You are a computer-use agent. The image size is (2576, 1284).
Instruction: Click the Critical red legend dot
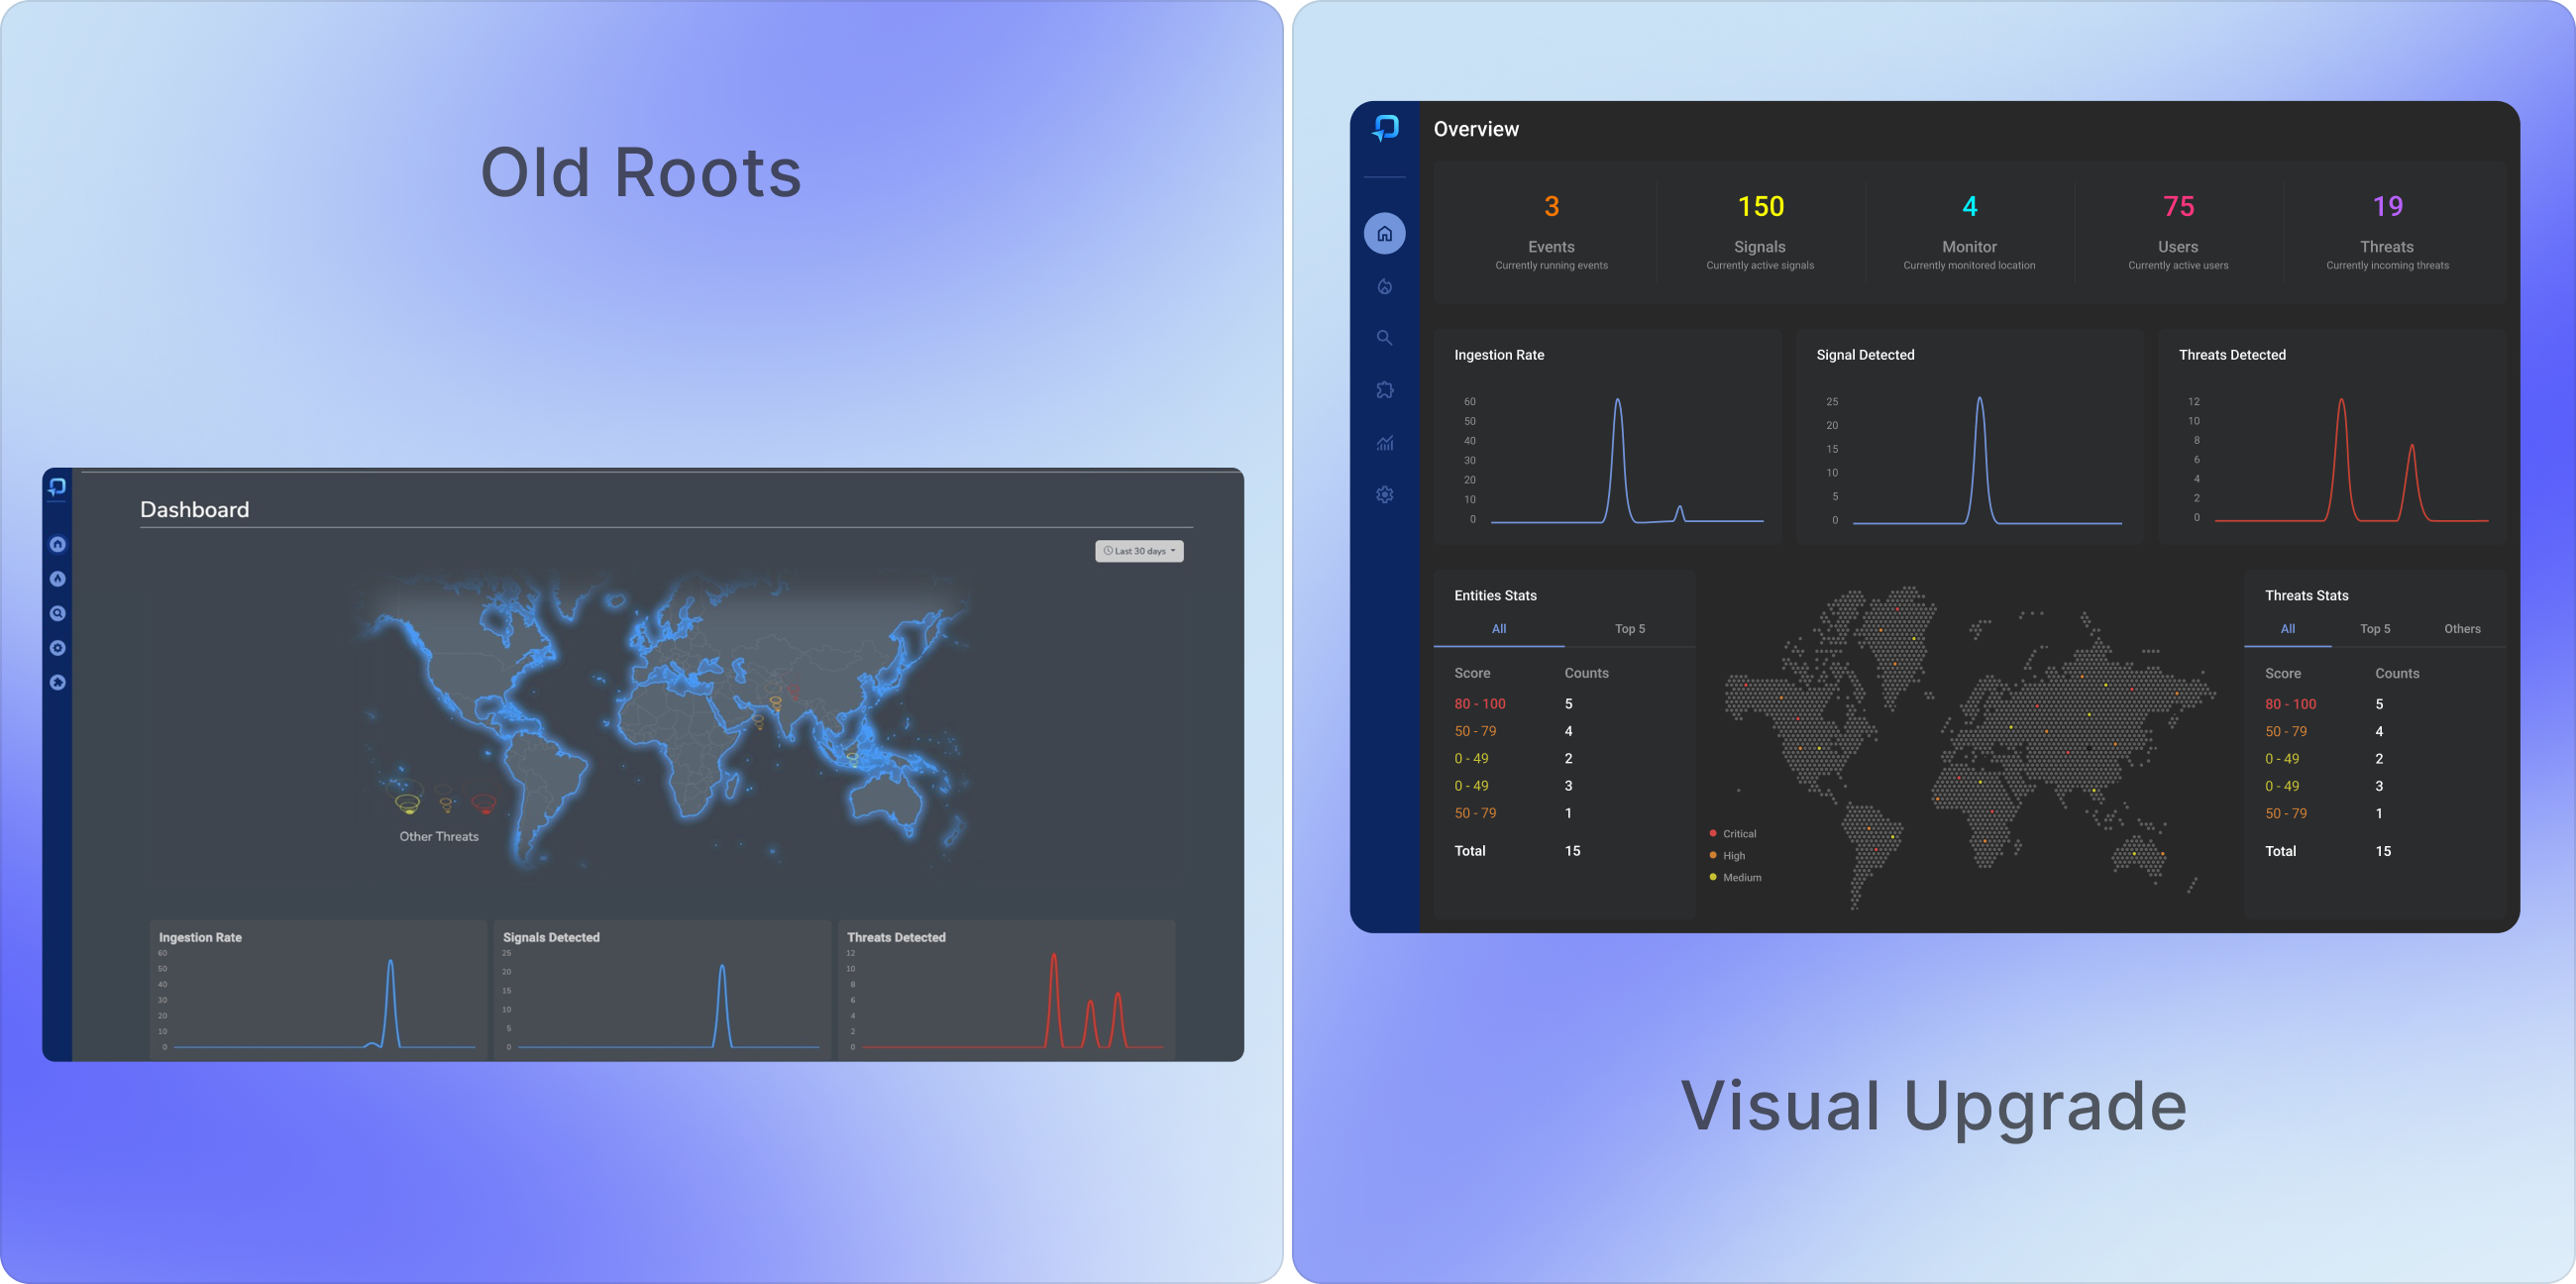pyautogui.click(x=1713, y=833)
